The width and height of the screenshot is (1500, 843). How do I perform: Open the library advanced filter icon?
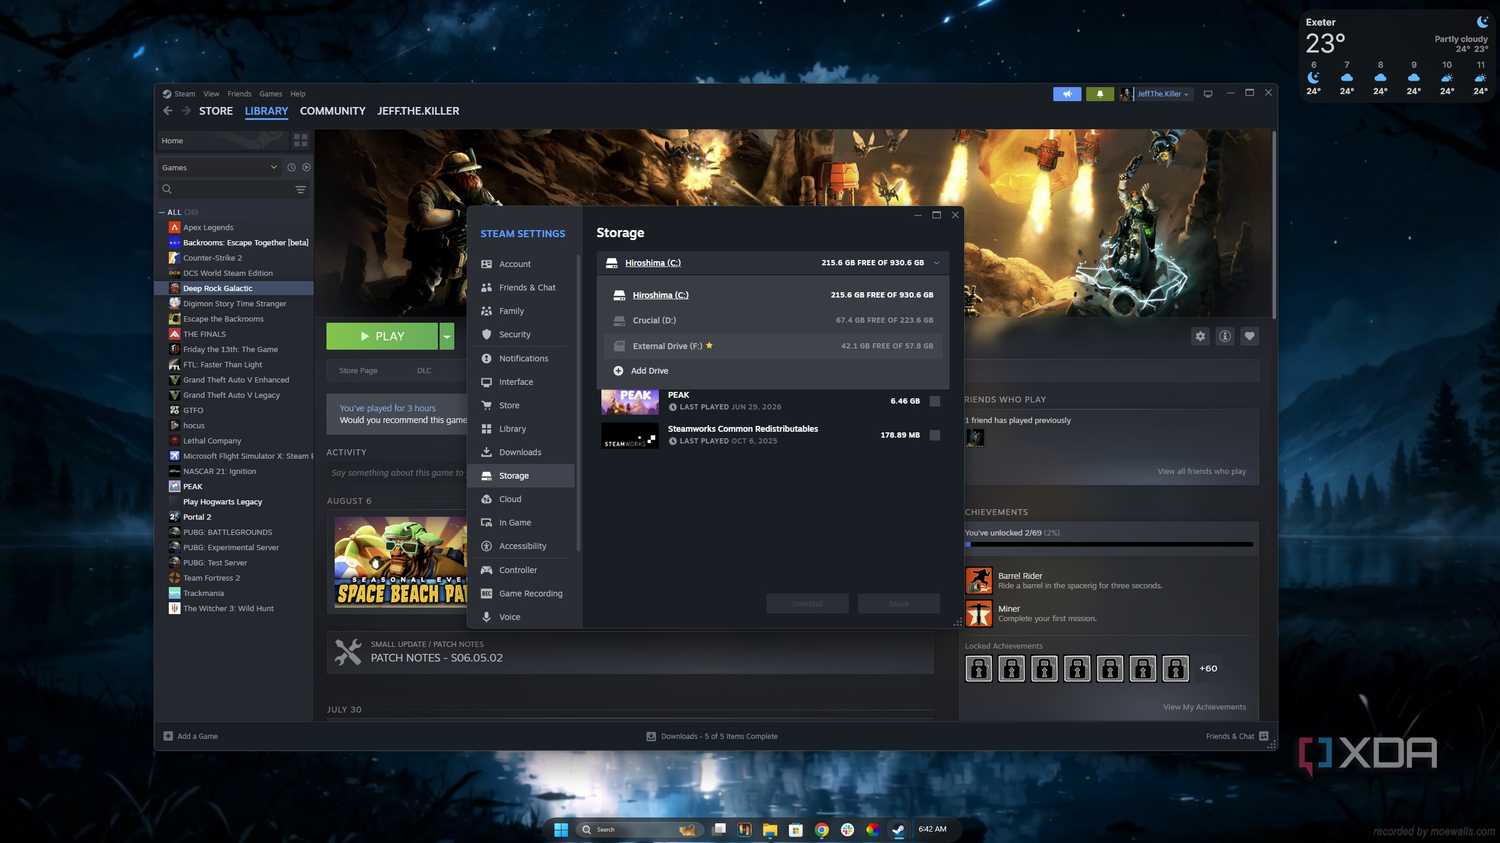point(300,189)
